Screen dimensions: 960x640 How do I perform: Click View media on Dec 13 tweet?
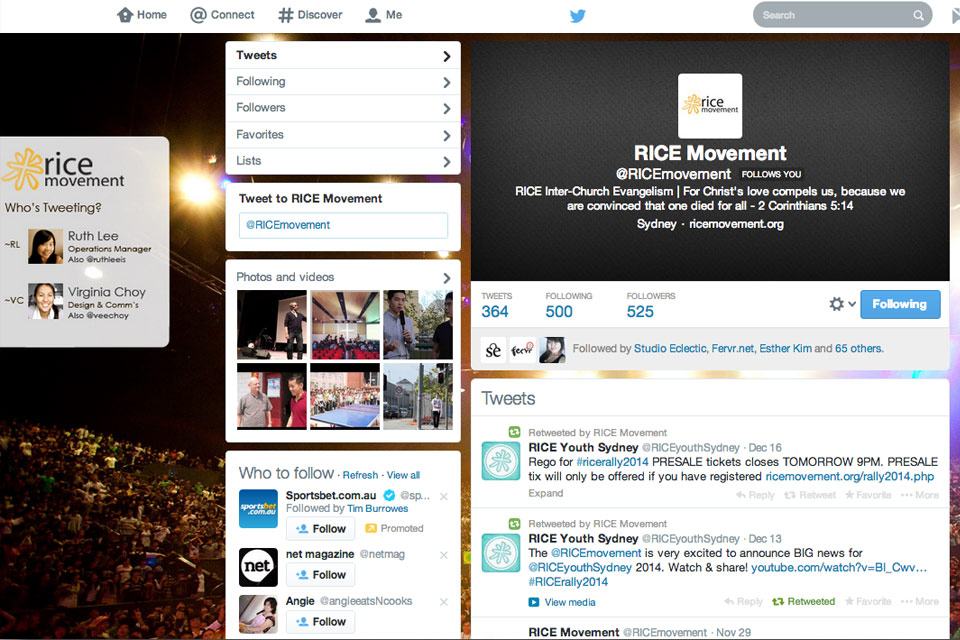coord(562,602)
